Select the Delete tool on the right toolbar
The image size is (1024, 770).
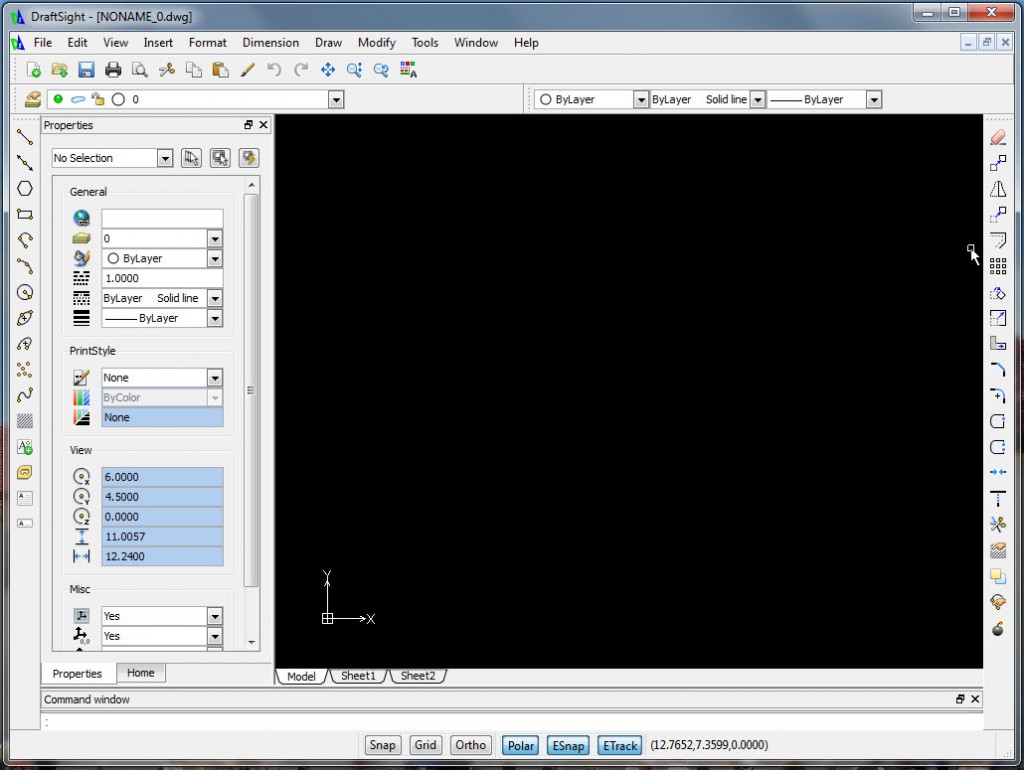[997, 137]
